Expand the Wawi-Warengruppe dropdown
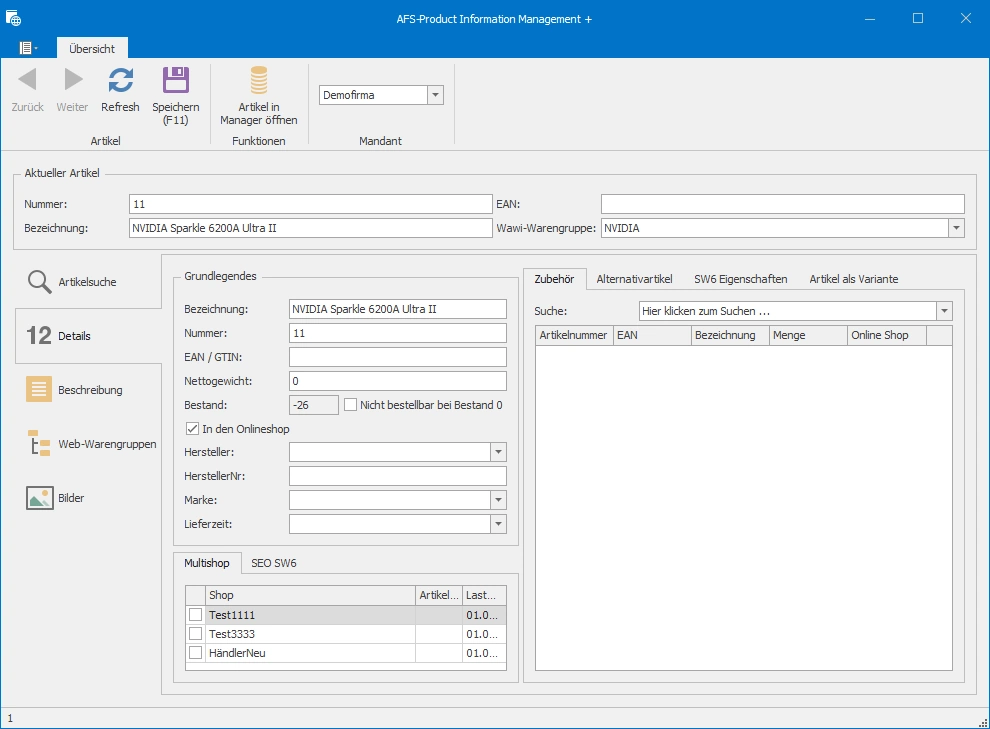The height and width of the screenshot is (729, 990). tap(956, 228)
